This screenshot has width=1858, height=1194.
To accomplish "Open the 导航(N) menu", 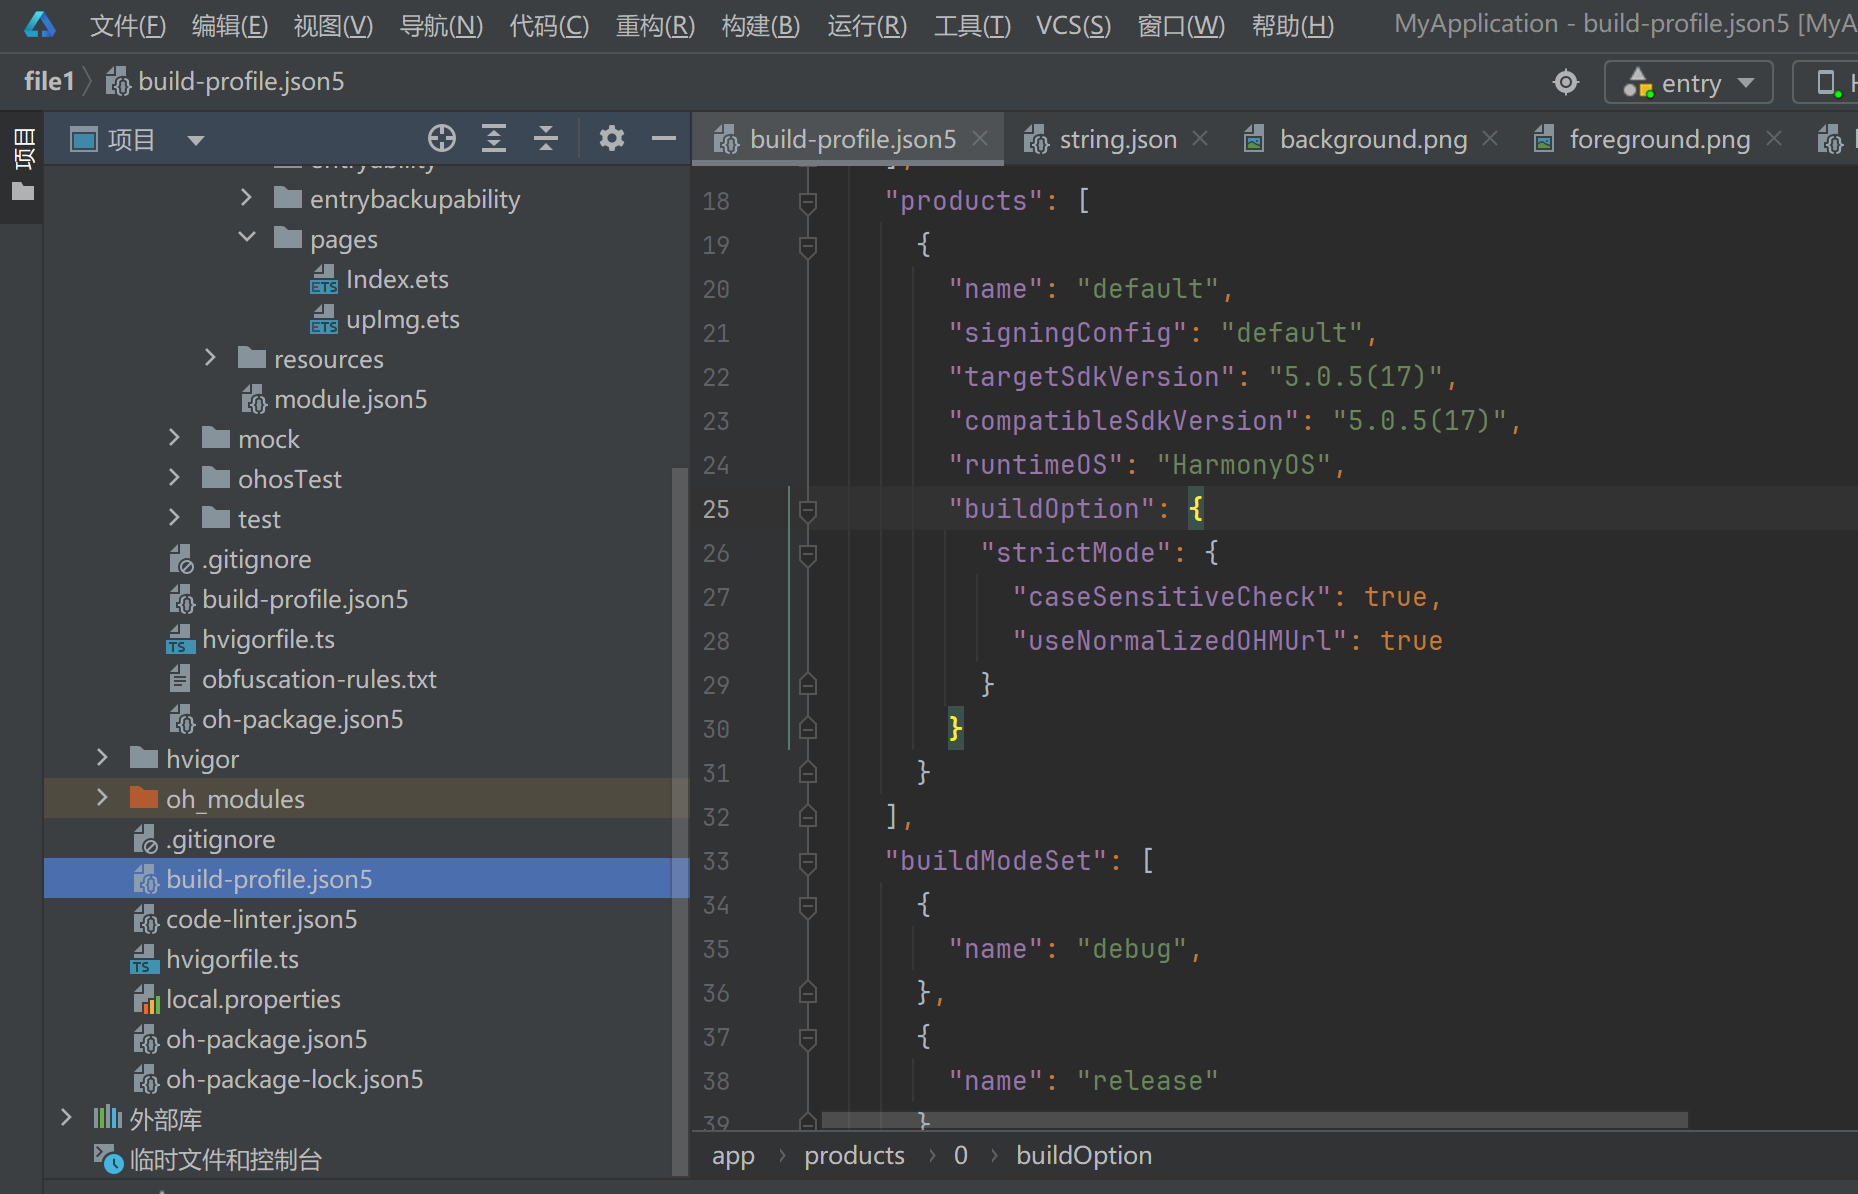I will click(441, 25).
